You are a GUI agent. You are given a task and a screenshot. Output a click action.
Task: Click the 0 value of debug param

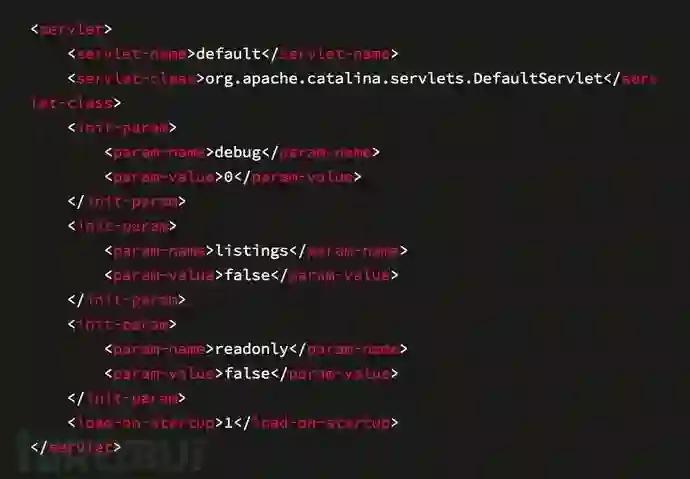tap(229, 177)
